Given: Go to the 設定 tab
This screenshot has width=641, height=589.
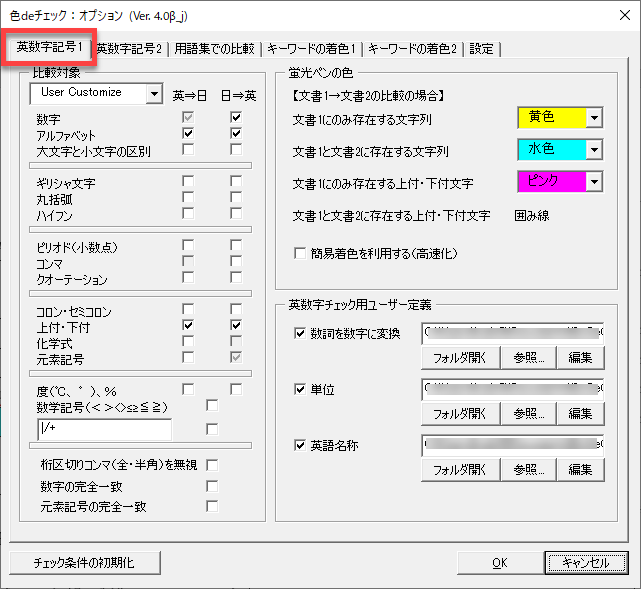Looking at the screenshot, I should tap(481, 48).
